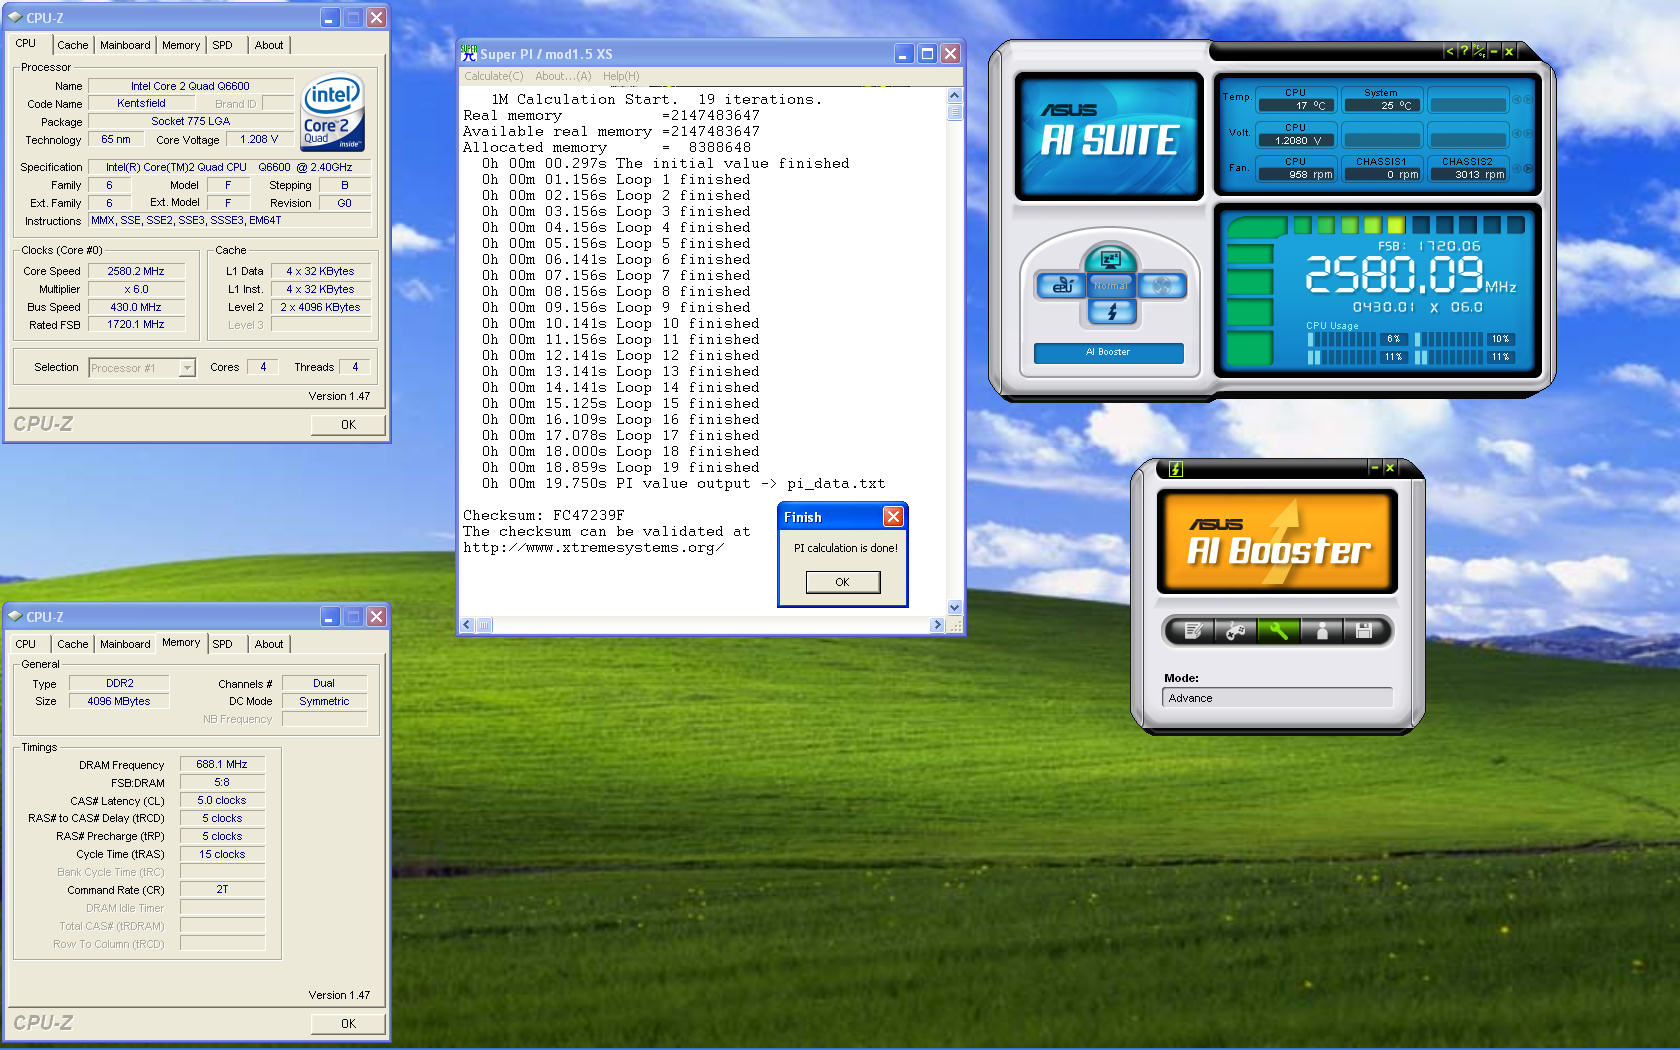Click the Checksum: FC47239F line in Super PI
1680x1050 pixels.
pyautogui.click(x=544, y=515)
